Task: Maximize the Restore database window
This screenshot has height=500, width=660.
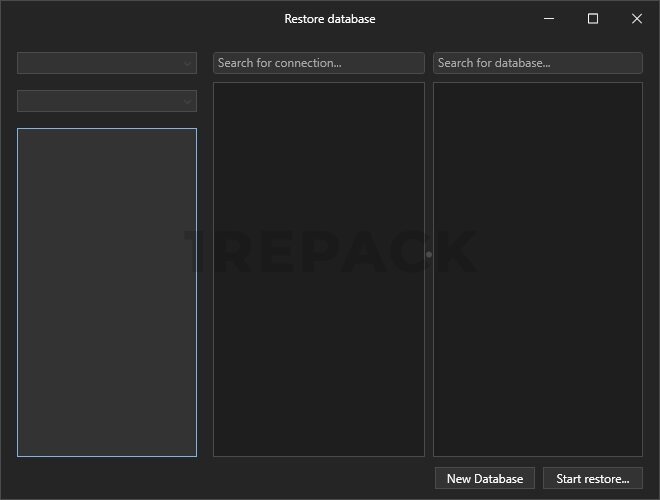Action: (593, 19)
